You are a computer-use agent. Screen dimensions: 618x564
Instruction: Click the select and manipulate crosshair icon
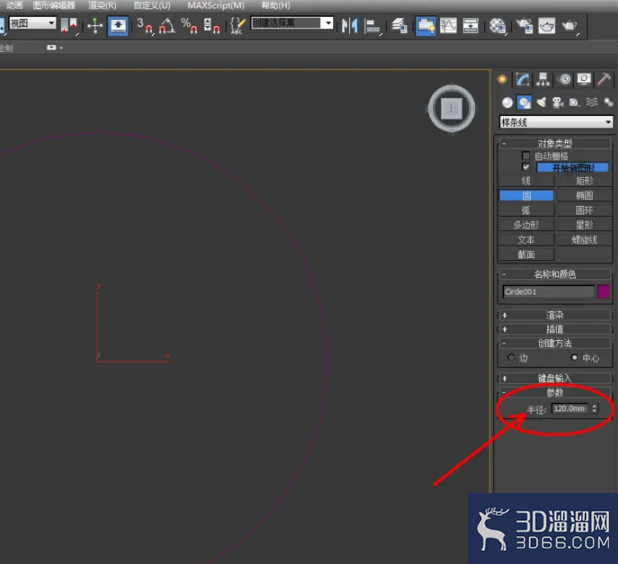[95, 26]
